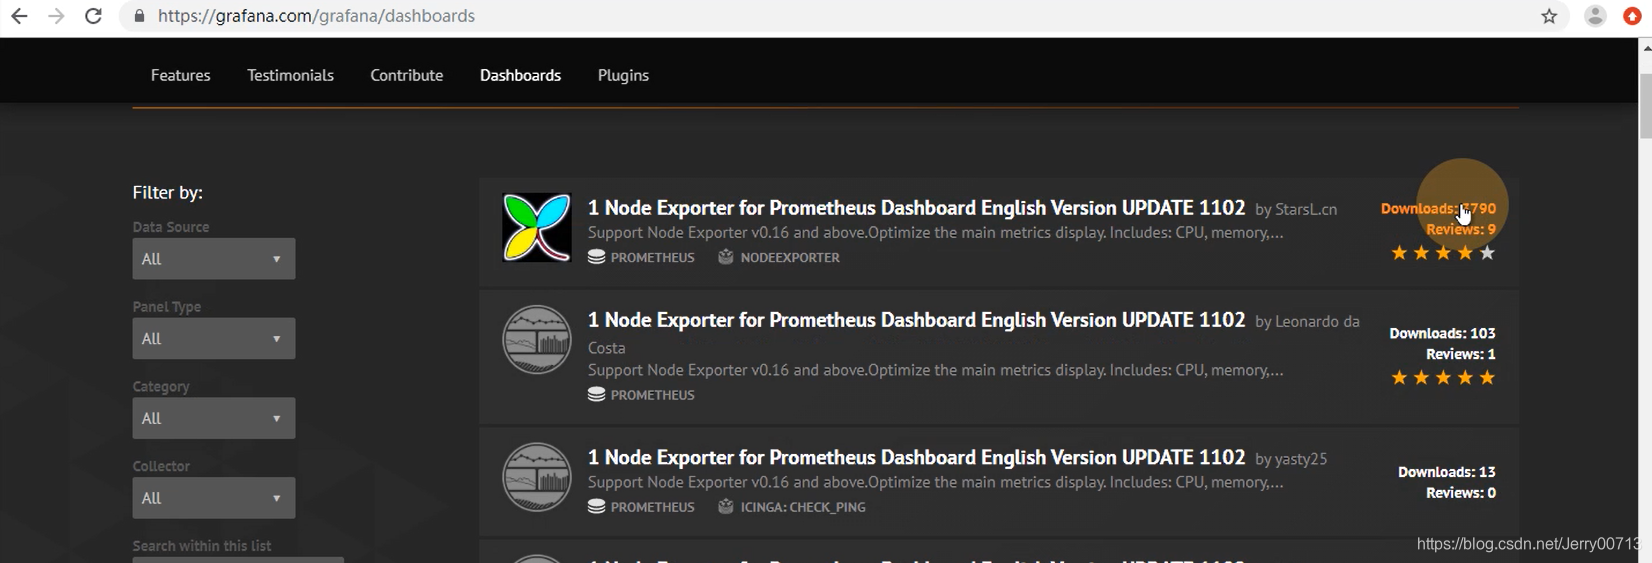Viewport: 1652px width, 563px height.
Task: Click the gray dashboard icon of Leonardo da Costa entry
Action: pos(537,340)
